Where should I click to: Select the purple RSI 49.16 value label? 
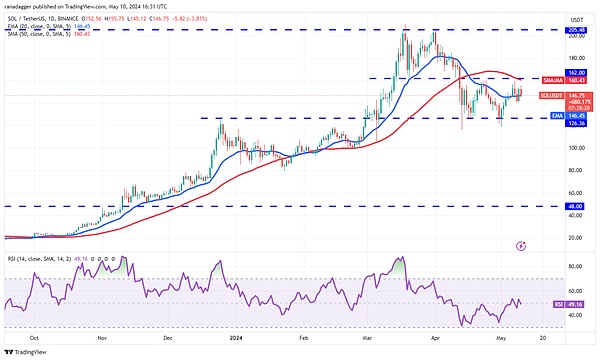coord(569,304)
